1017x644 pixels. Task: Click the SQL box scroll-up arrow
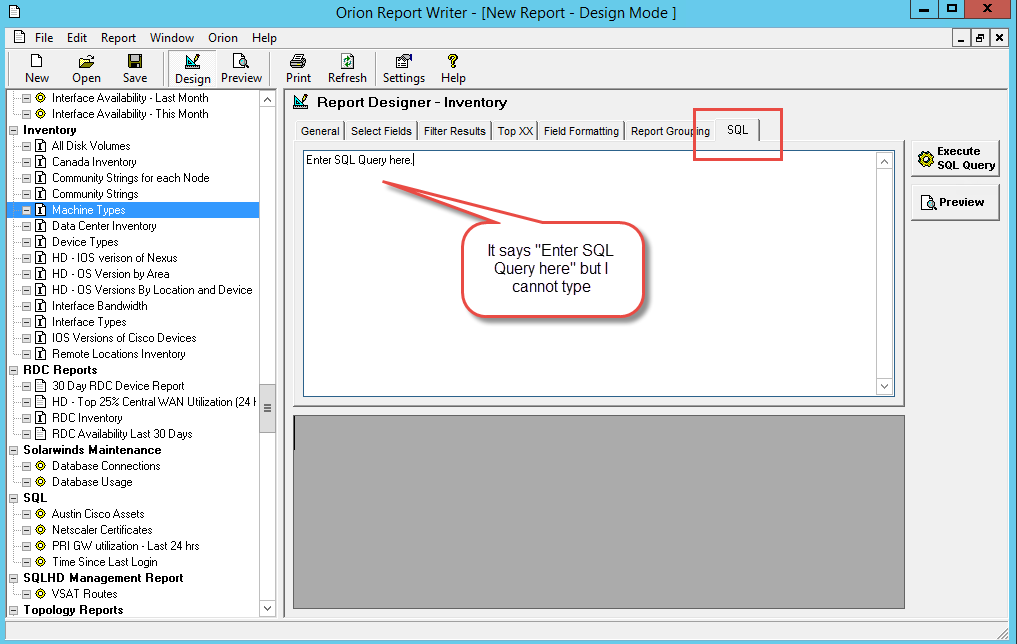click(884, 161)
